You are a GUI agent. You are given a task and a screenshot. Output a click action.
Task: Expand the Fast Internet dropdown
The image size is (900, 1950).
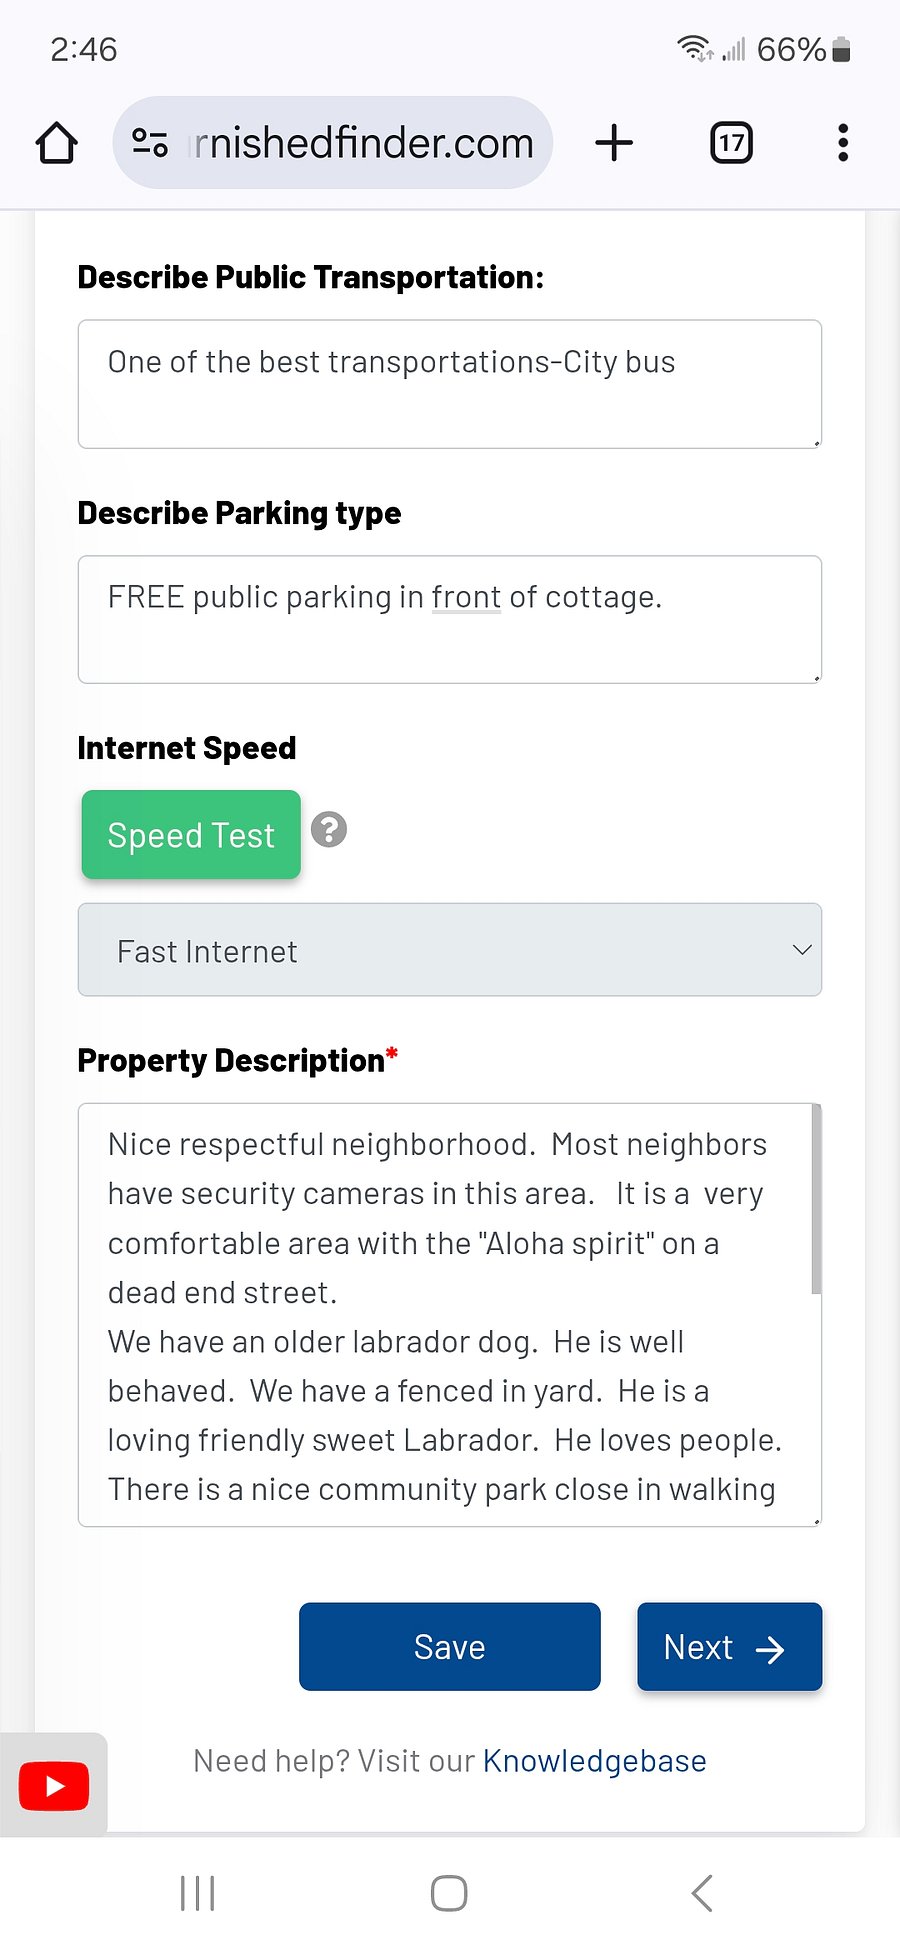pos(450,950)
